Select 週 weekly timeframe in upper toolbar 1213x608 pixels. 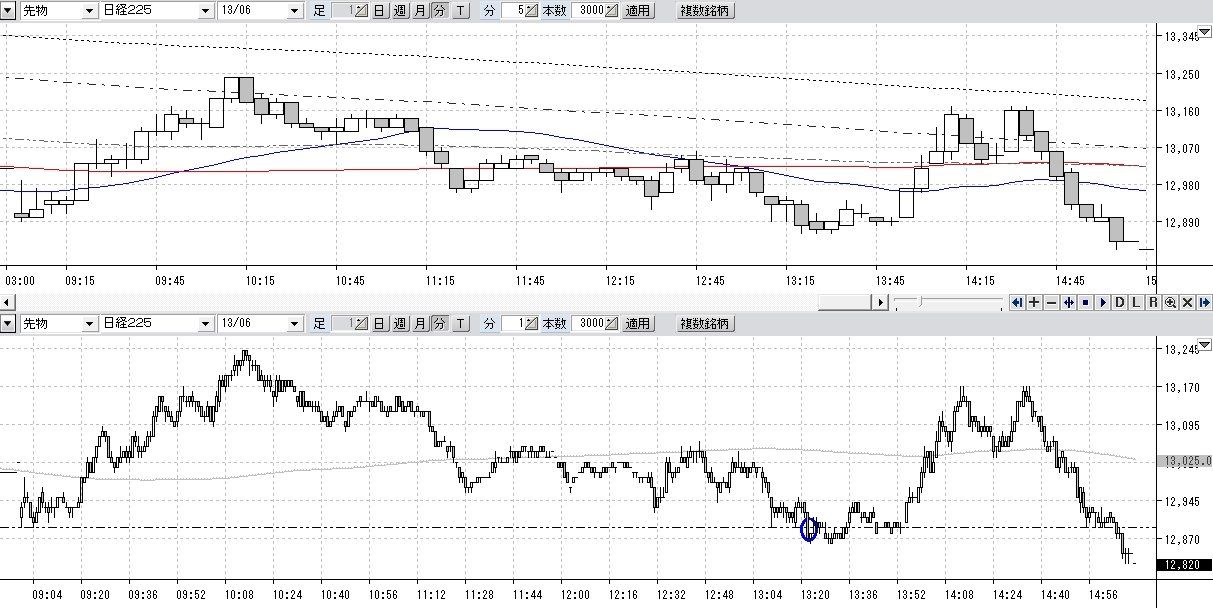(400, 12)
